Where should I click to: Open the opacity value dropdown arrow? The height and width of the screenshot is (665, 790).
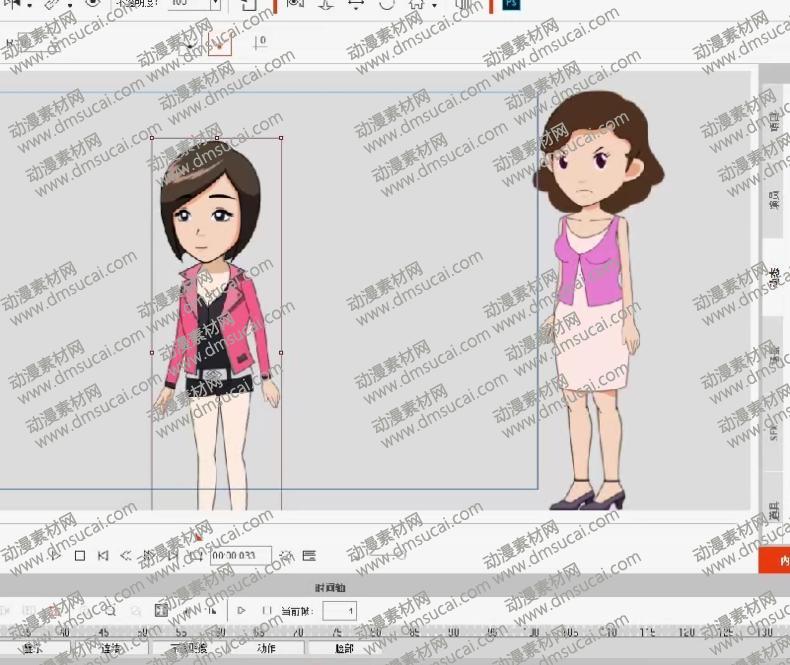[x=216, y=4]
